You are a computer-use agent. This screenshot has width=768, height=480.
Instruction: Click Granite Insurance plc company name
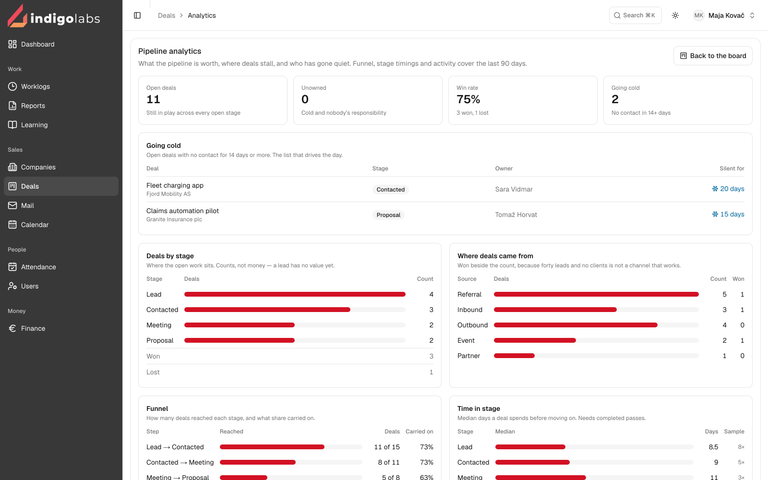pos(174,219)
